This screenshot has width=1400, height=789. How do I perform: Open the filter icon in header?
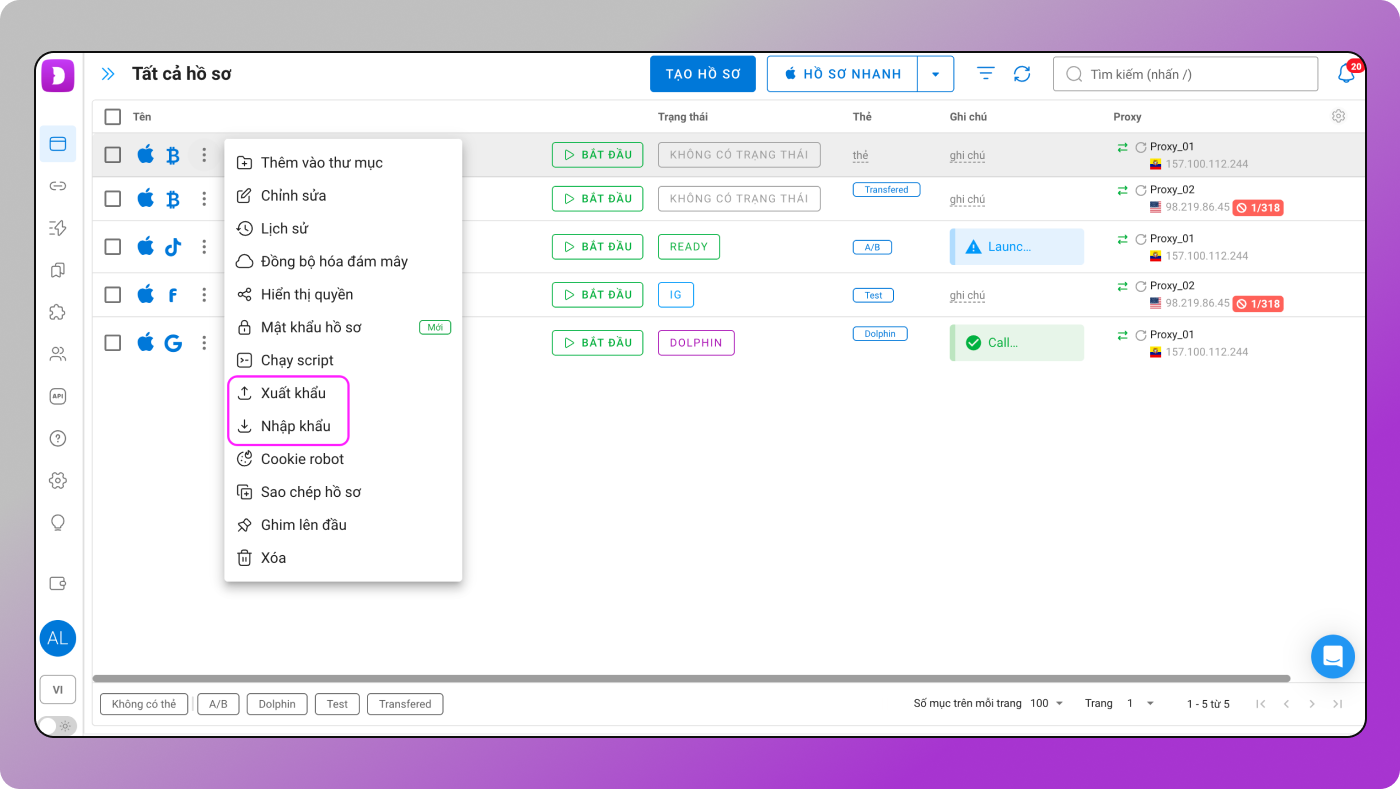[x=986, y=74]
